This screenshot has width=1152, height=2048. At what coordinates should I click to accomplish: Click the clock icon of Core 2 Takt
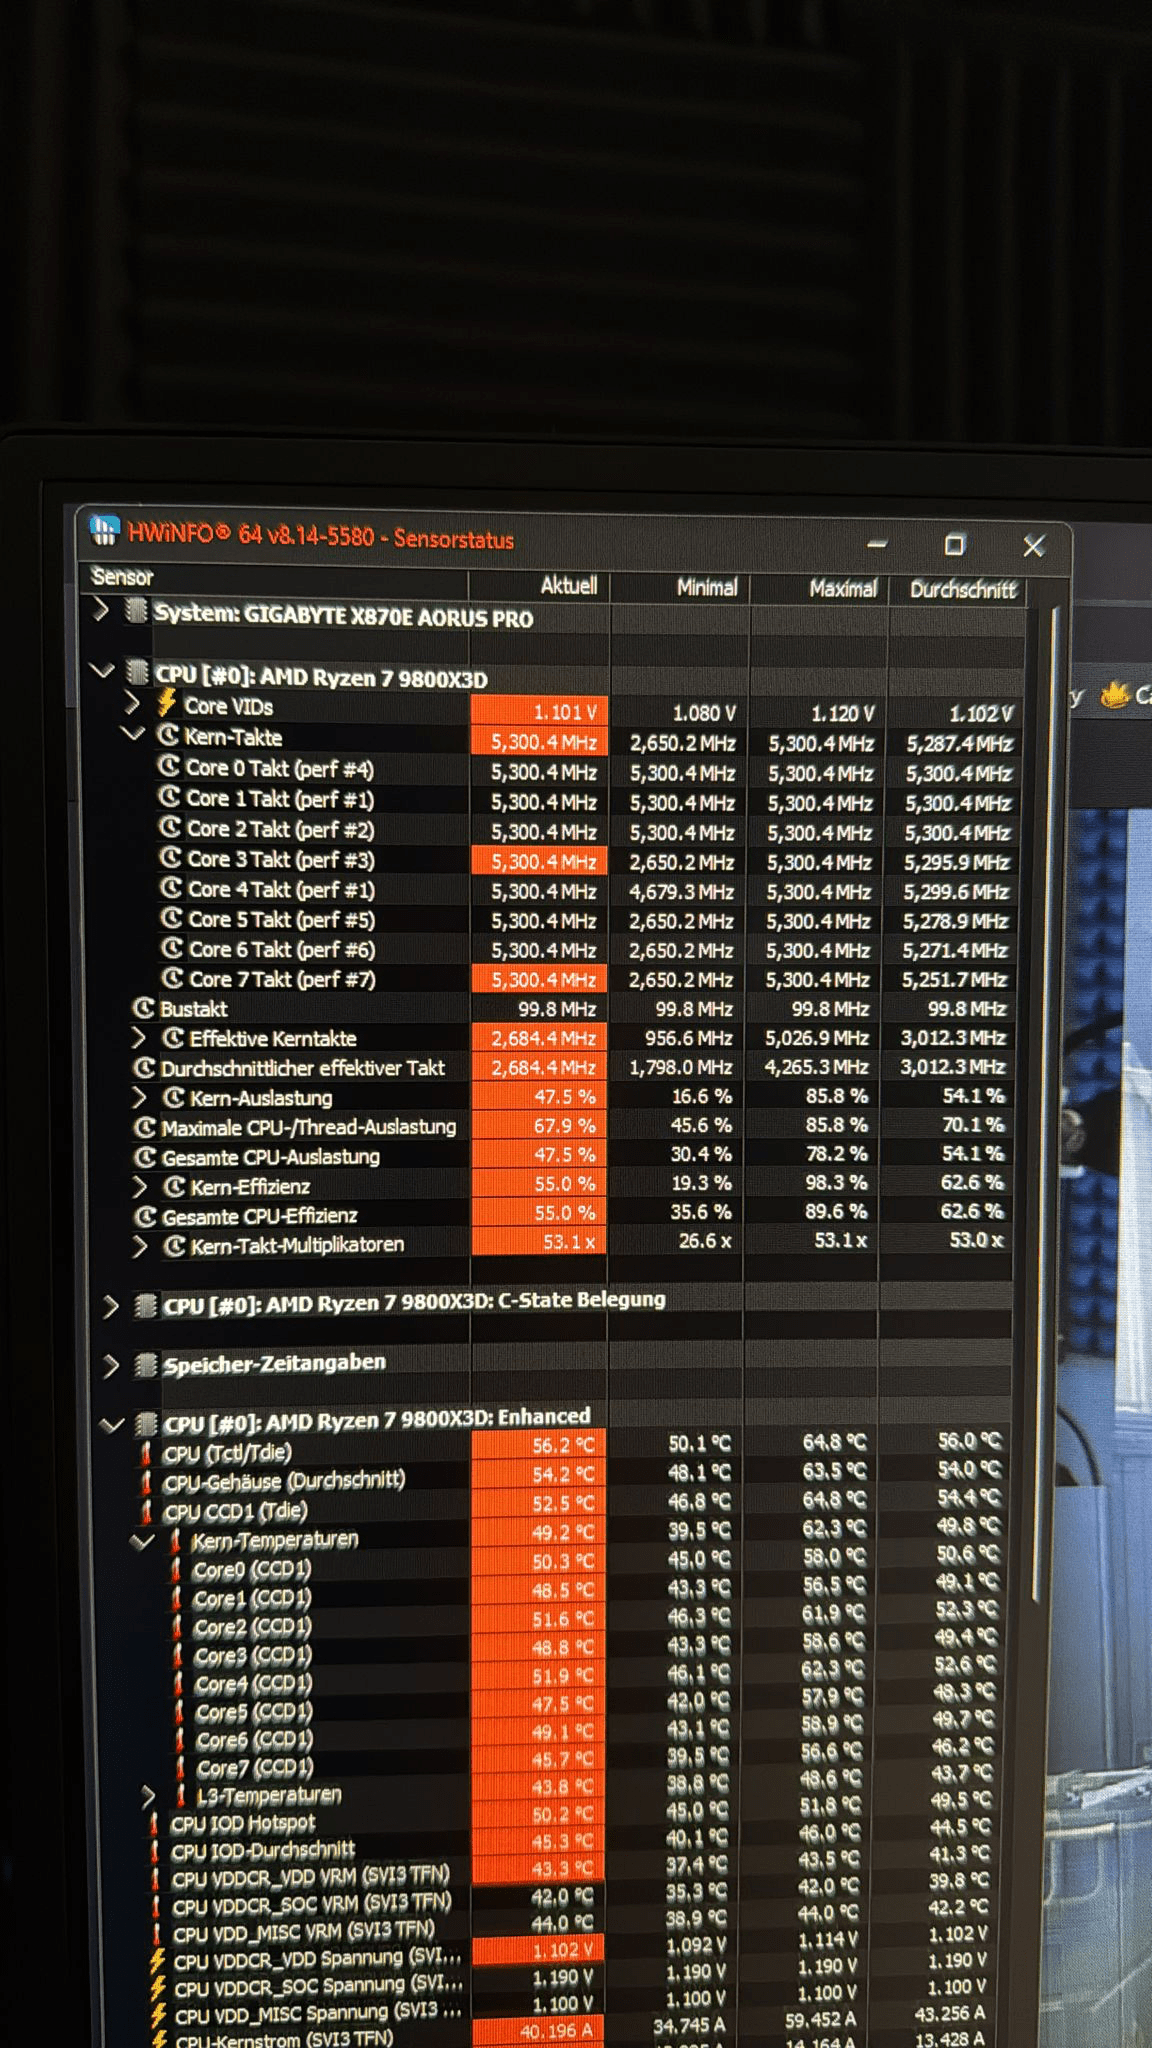(x=171, y=827)
